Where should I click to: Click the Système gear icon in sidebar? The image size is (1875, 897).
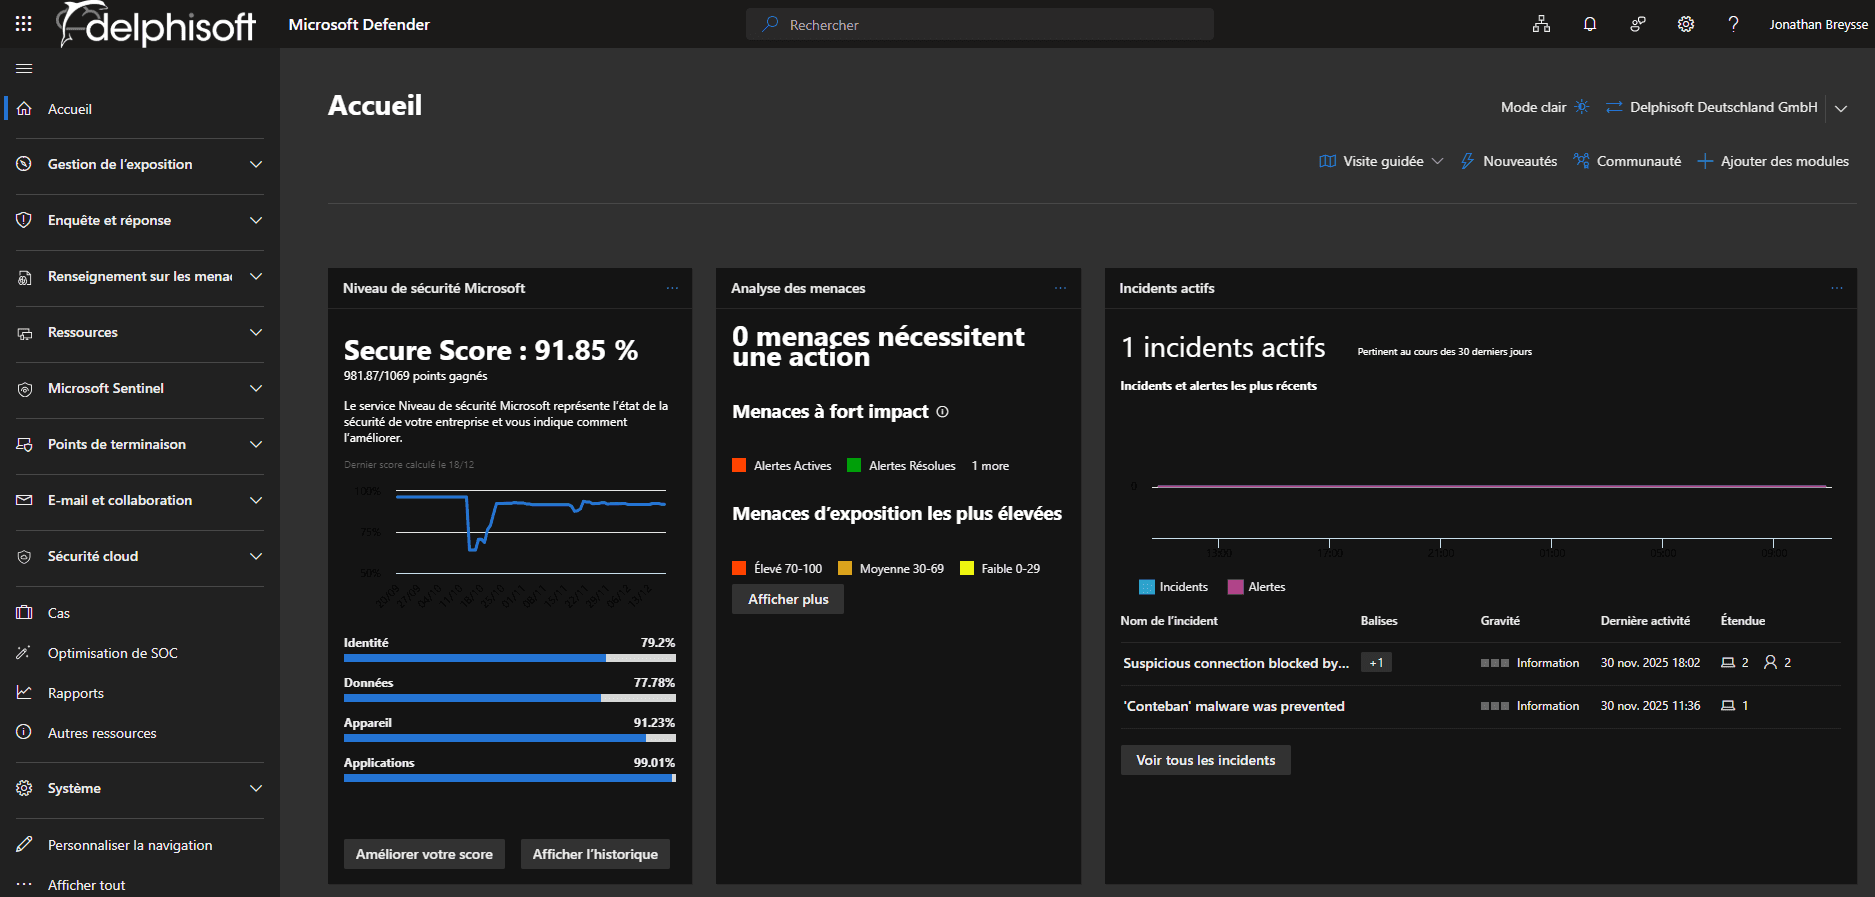24,788
